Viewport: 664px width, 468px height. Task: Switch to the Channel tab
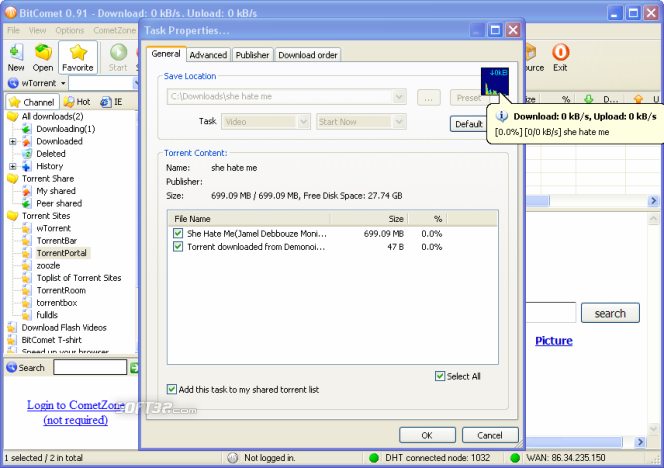coord(33,102)
